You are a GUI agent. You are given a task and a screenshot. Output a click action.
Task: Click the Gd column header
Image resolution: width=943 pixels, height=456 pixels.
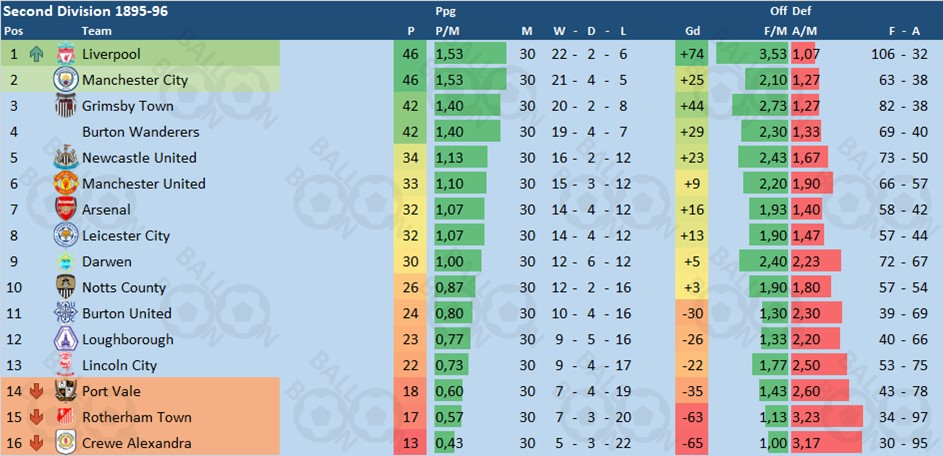pos(692,31)
